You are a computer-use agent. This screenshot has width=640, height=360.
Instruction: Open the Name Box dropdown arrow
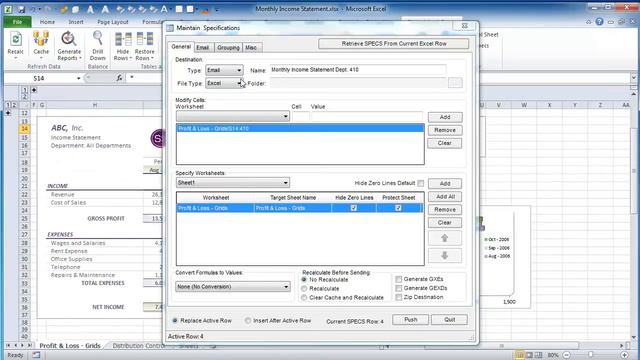(78, 78)
